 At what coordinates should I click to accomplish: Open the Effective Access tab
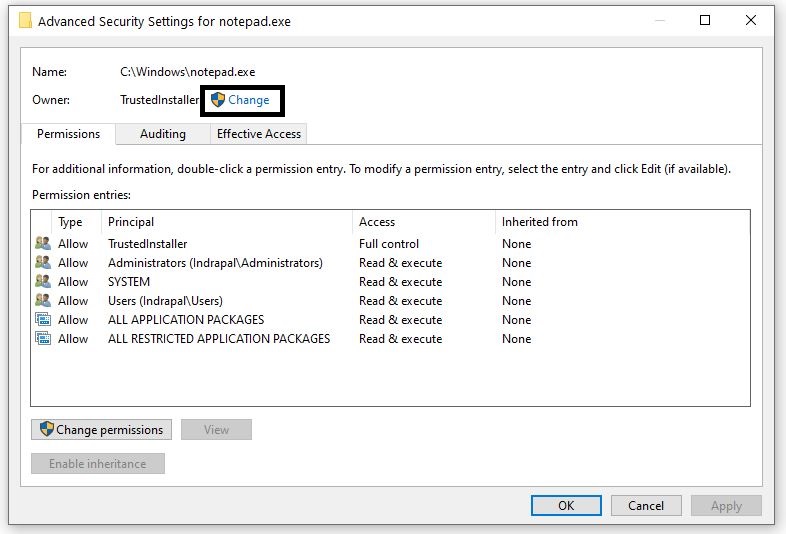[259, 134]
